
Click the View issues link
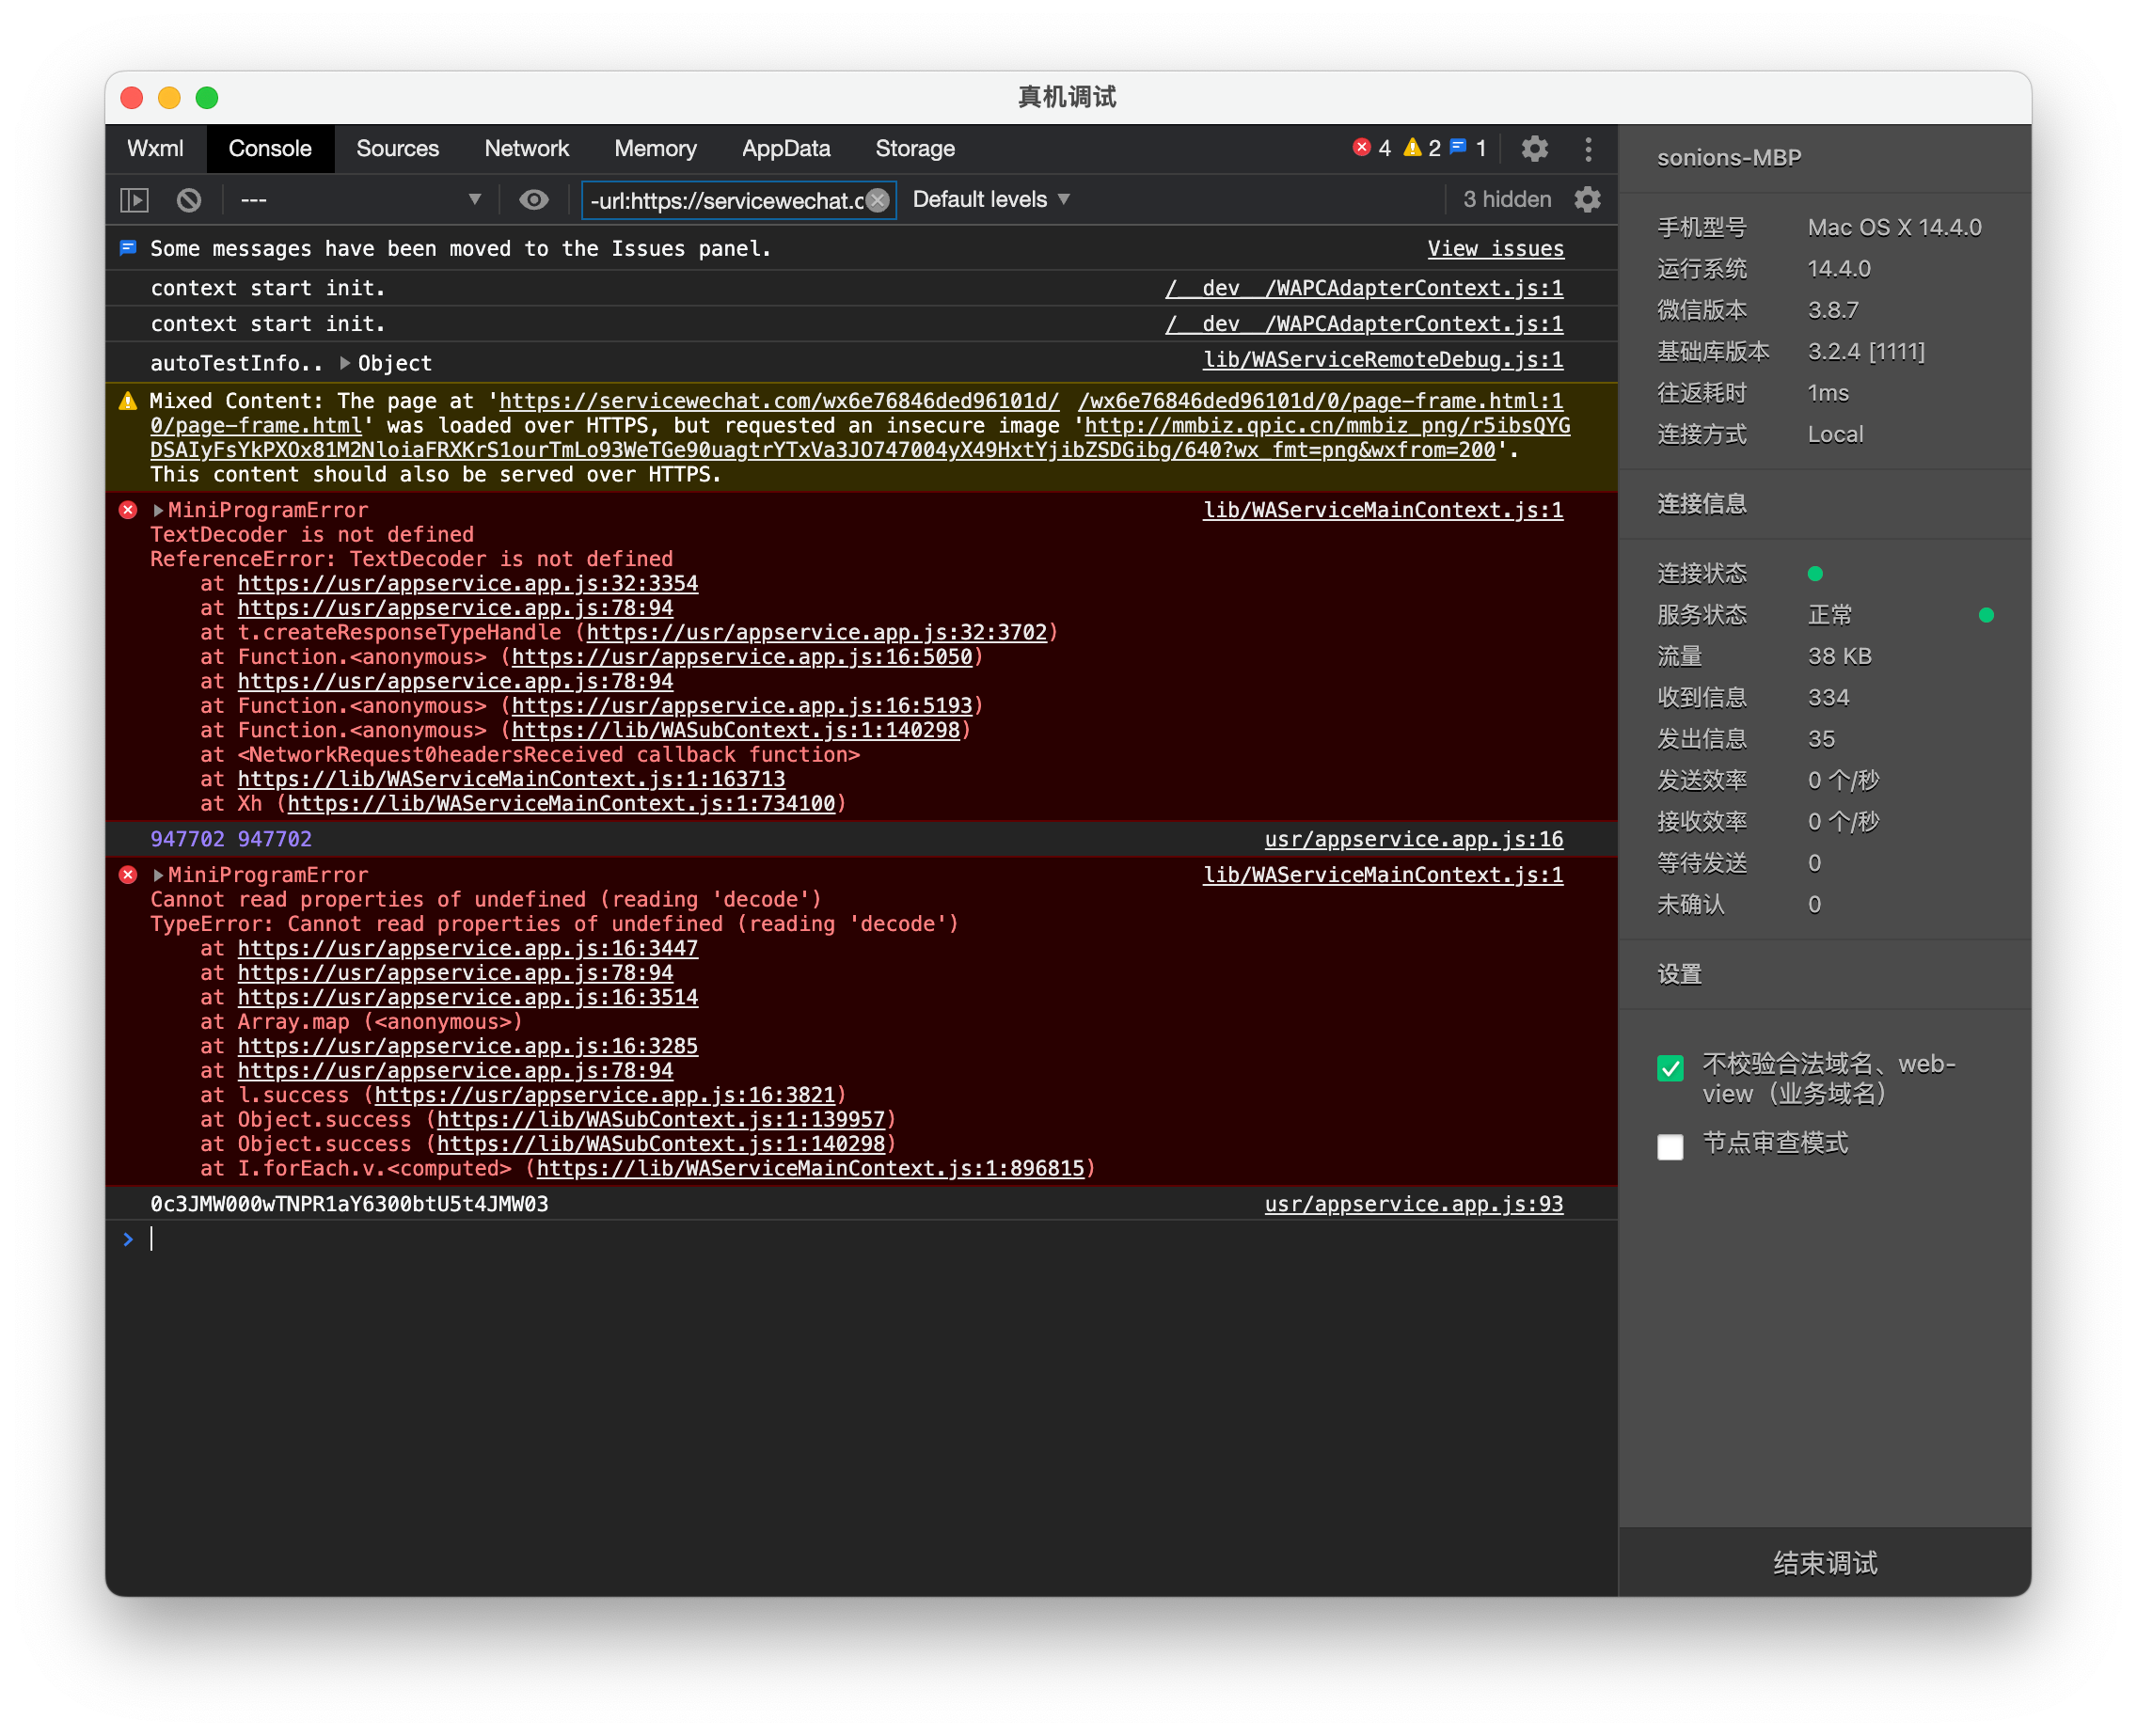point(1495,249)
